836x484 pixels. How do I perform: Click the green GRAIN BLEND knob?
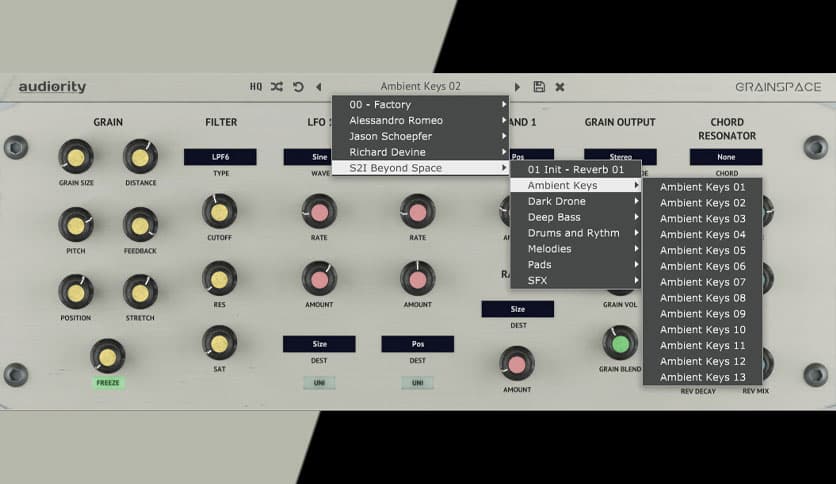click(x=620, y=344)
